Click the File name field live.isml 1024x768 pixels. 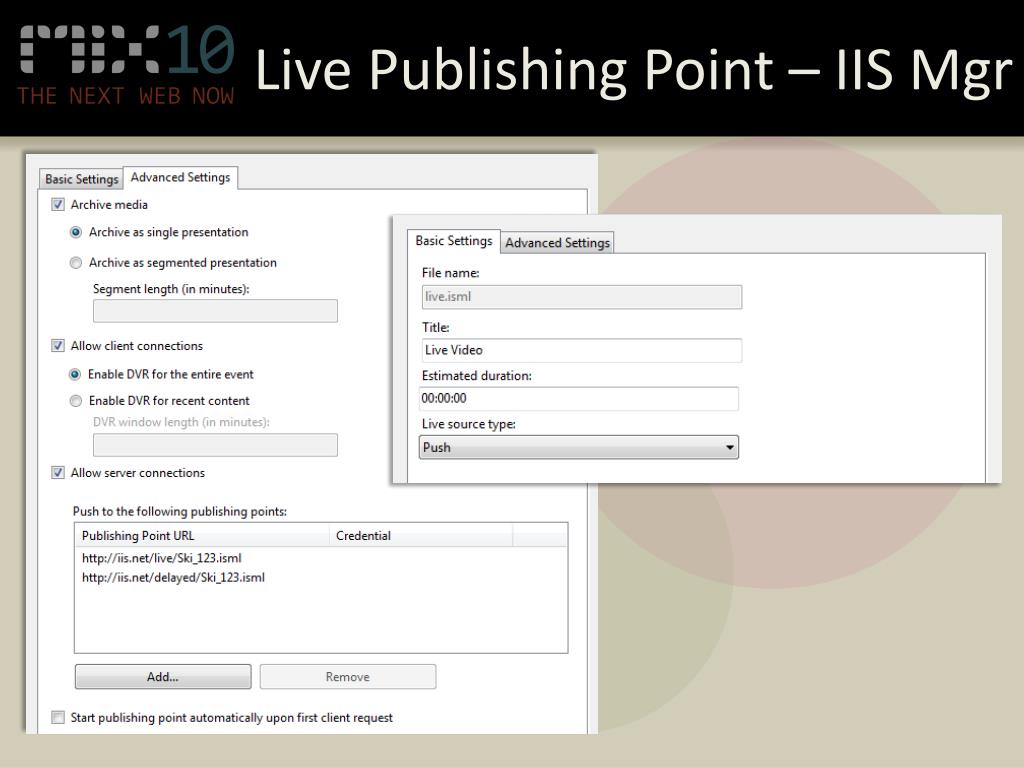point(582,297)
